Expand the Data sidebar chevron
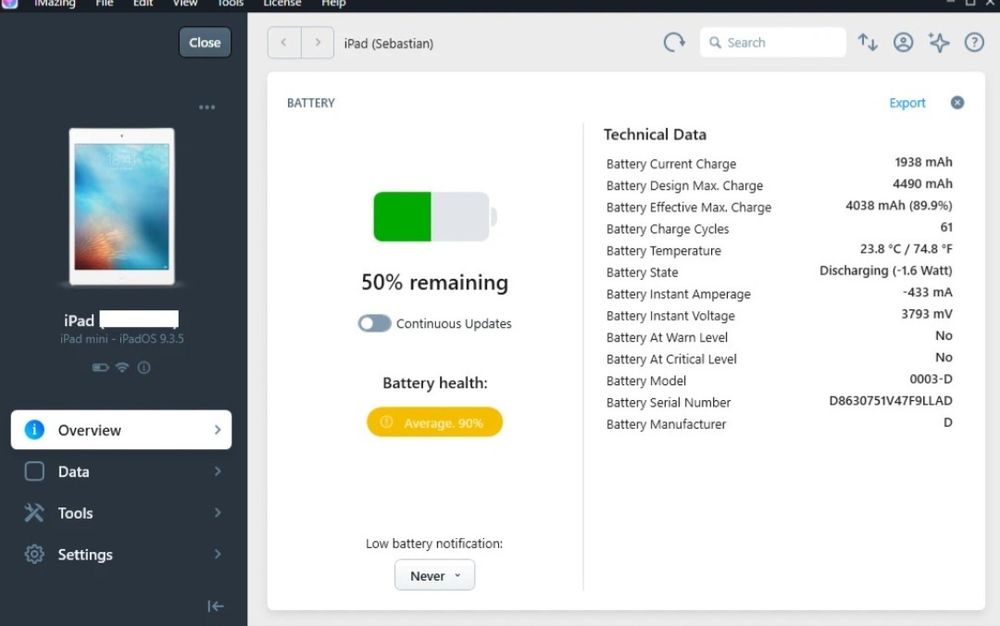1000x626 pixels. pos(217,471)
